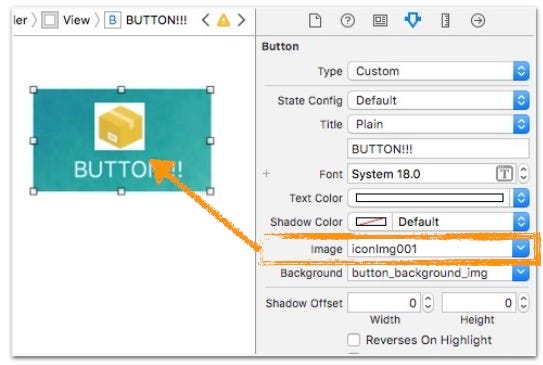Click the Shadow Color swatch
This screenshot has height=365, width=543.
point(371,222)
